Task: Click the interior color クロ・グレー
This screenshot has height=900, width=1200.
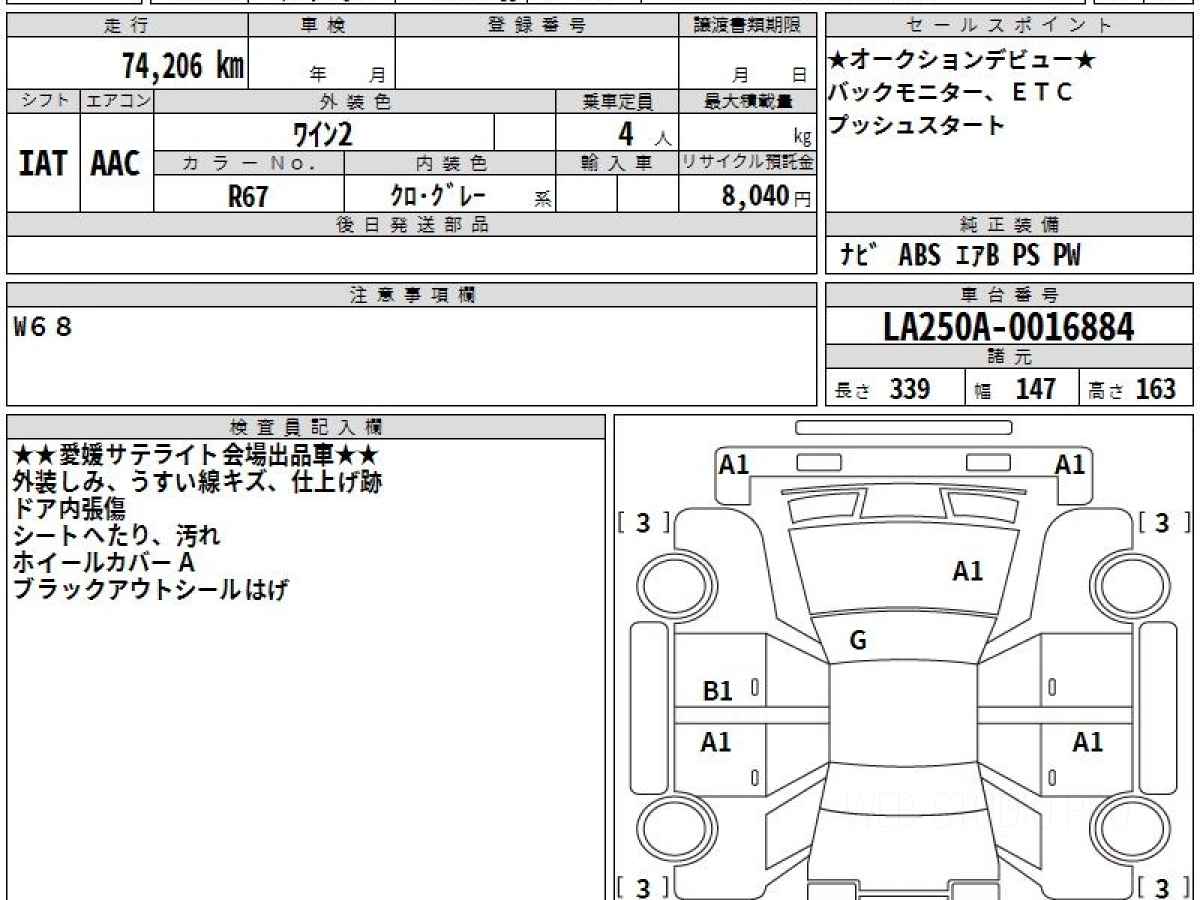Action: [x=437, y=196]
